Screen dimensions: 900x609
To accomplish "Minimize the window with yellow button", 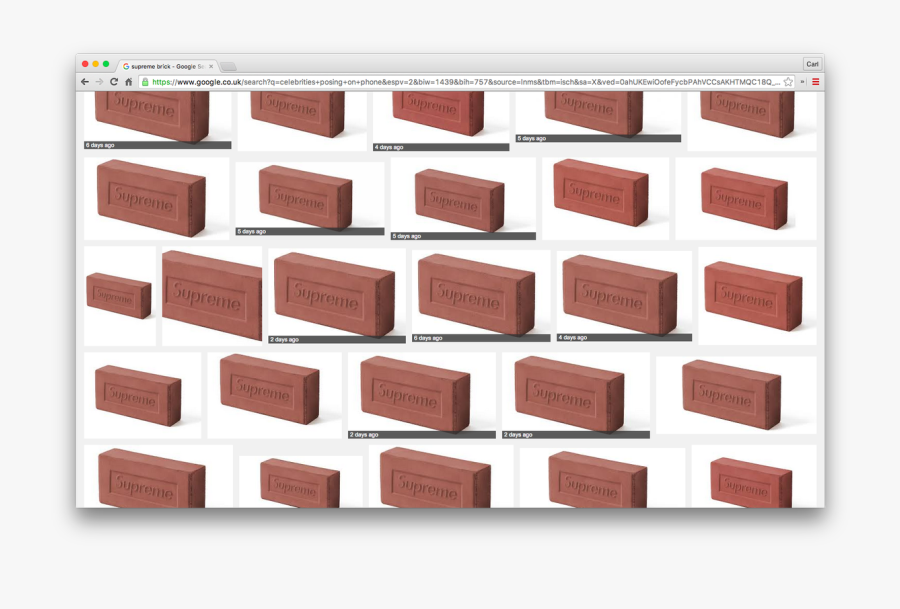I will click(x=95, y=64).
